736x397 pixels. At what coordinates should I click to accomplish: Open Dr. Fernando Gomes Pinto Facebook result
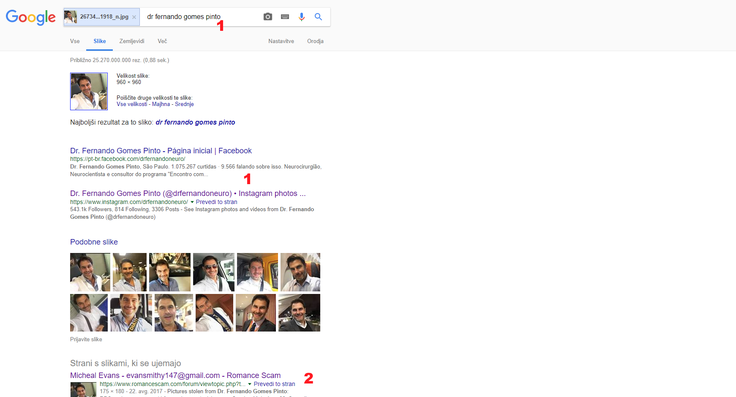161,151
